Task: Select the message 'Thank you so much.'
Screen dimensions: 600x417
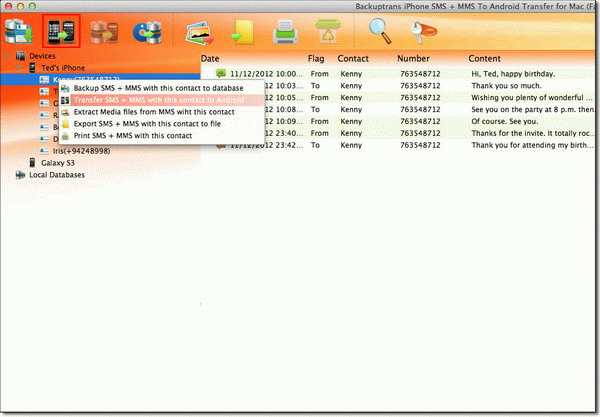Action: coord(506,85)
